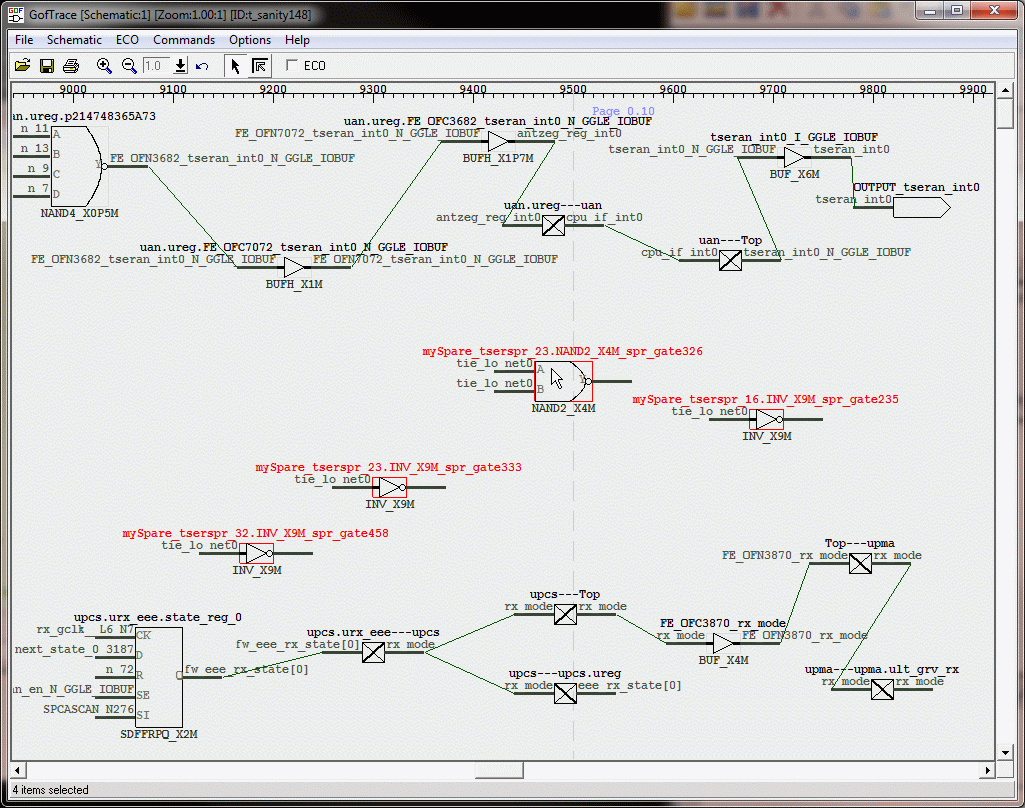
Task: Activate the area select tool icon
Action: pos(259,66)
